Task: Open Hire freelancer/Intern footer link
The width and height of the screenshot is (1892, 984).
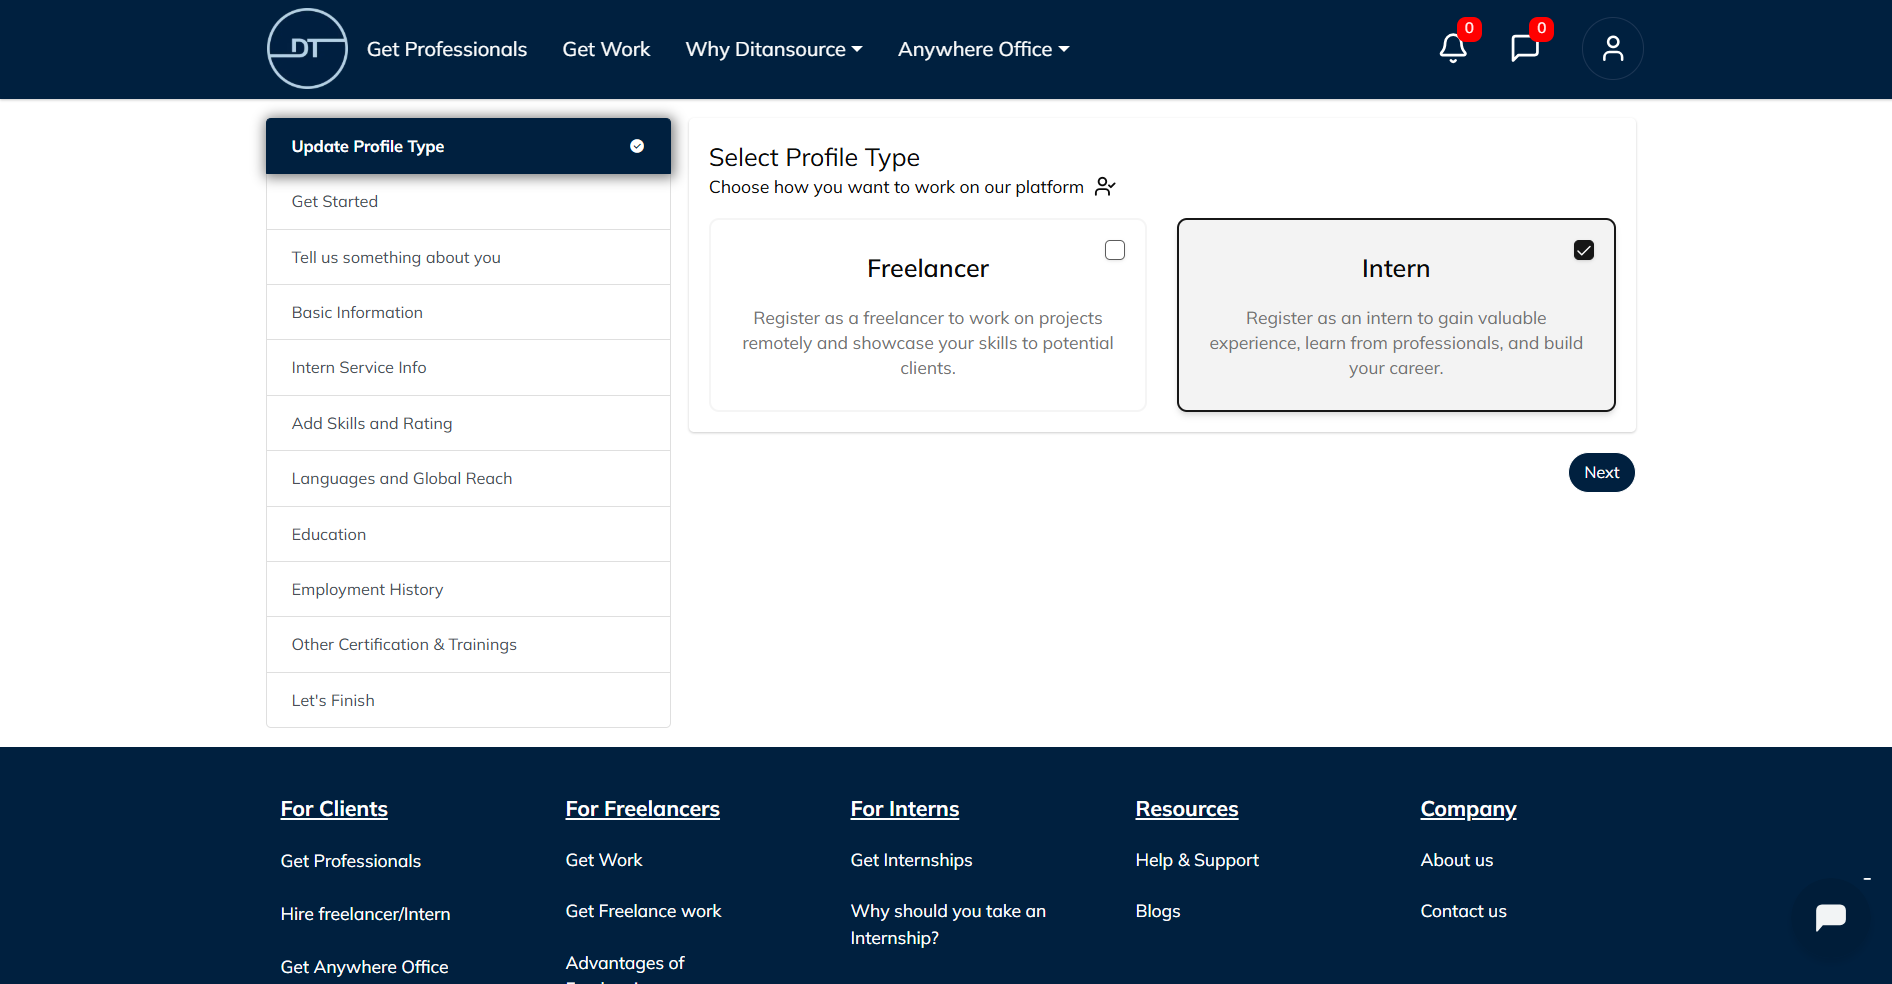Action: click(365, 914)
